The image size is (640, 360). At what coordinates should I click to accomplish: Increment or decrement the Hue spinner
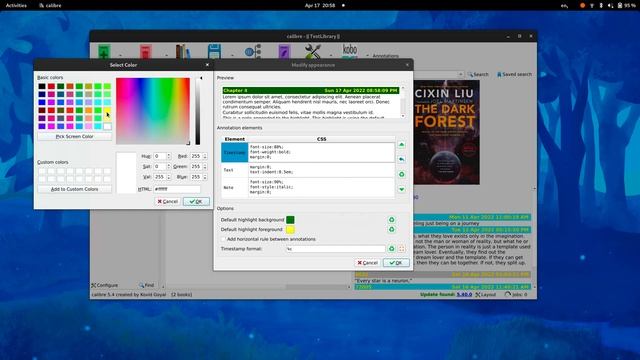169,156
